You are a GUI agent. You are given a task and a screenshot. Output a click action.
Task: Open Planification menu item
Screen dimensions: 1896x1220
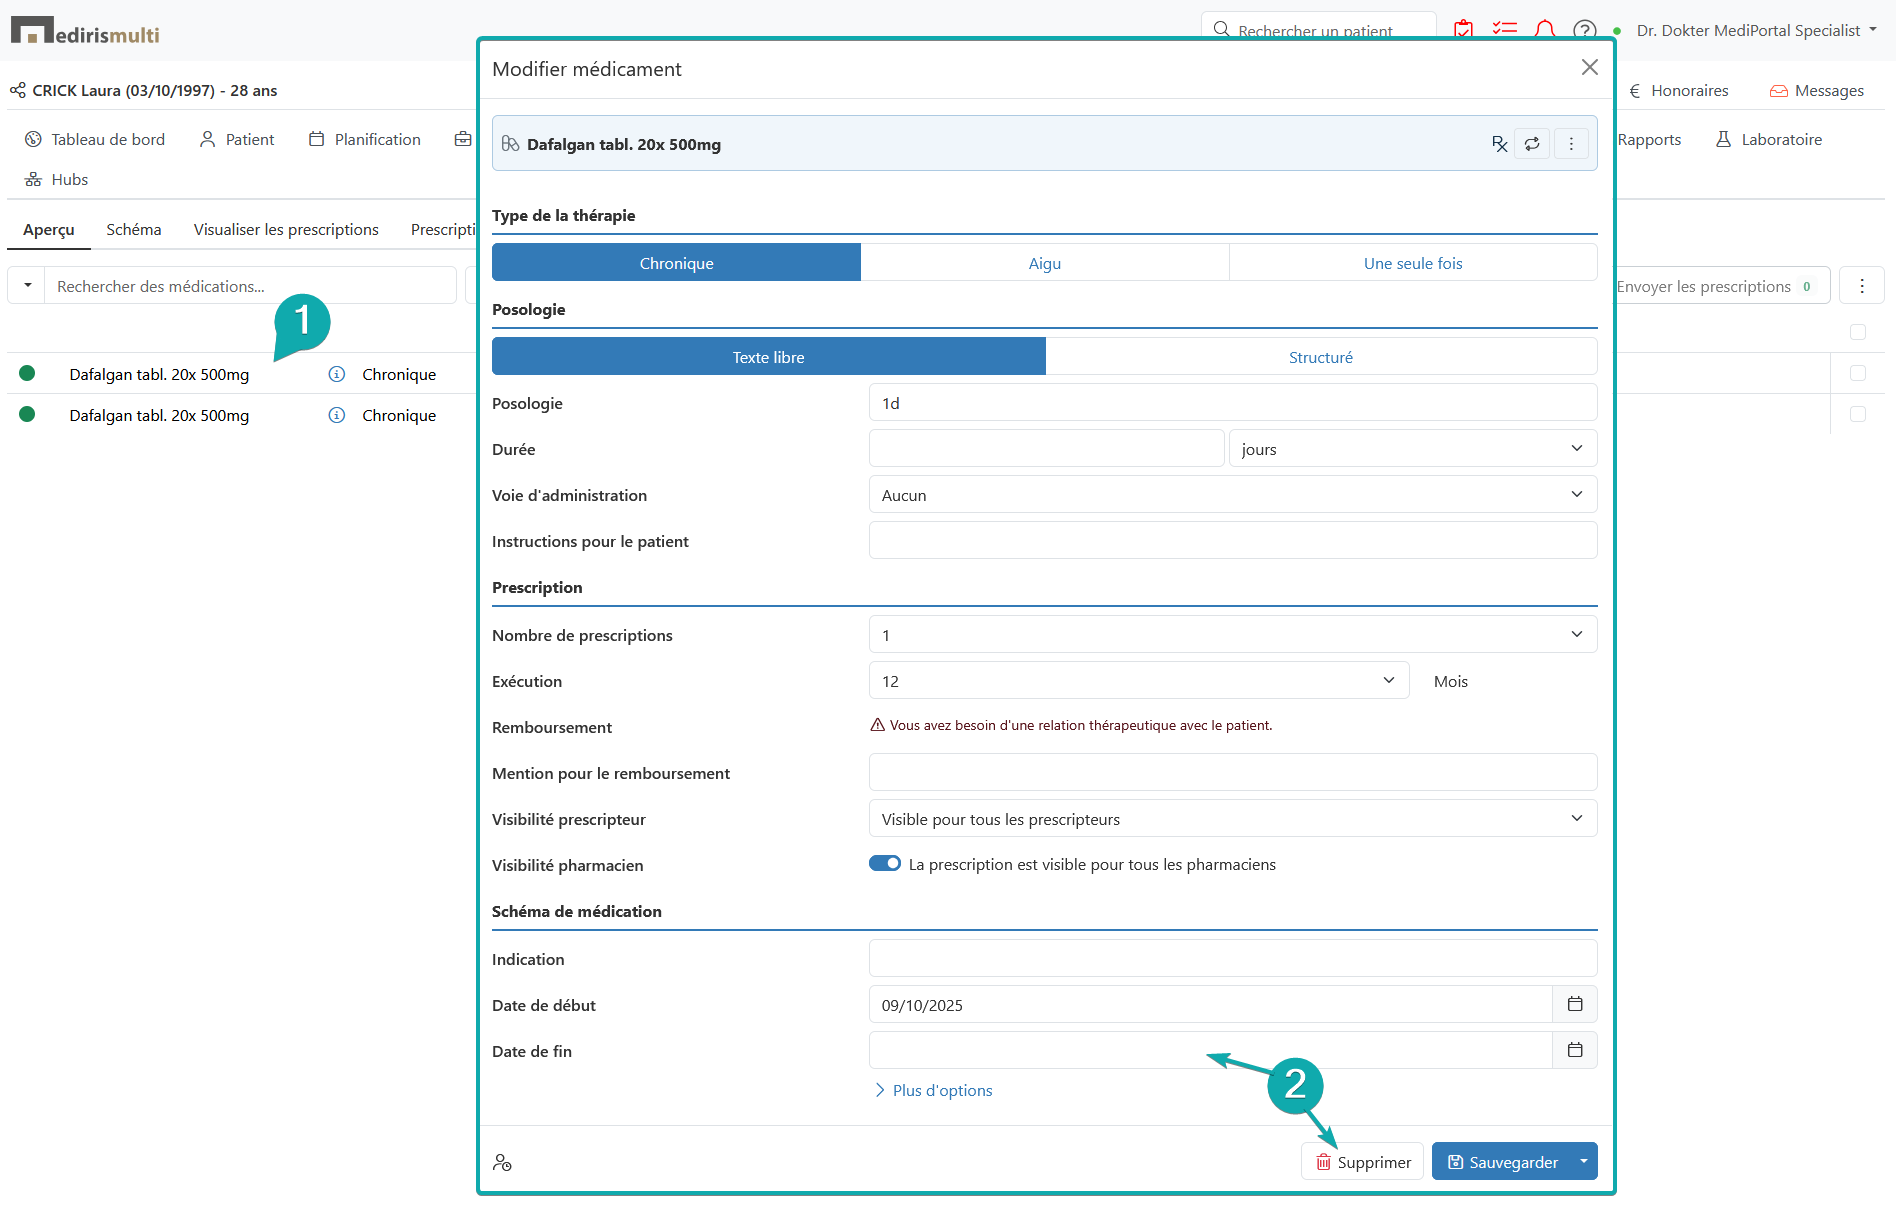tap(365, 139)
